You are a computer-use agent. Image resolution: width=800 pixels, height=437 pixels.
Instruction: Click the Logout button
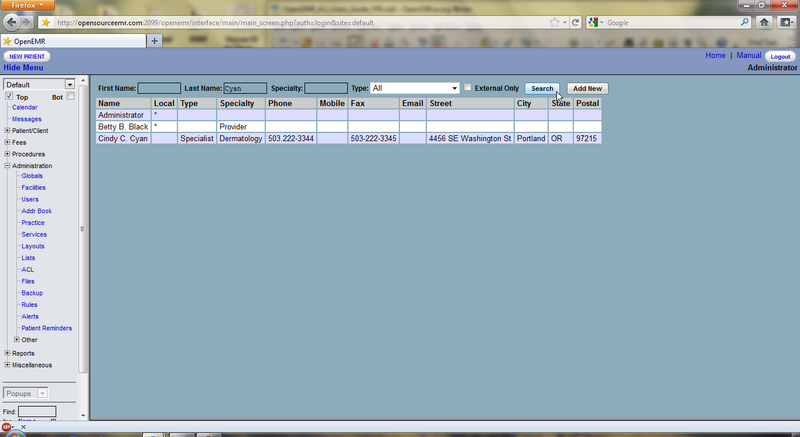click(780, 57)
